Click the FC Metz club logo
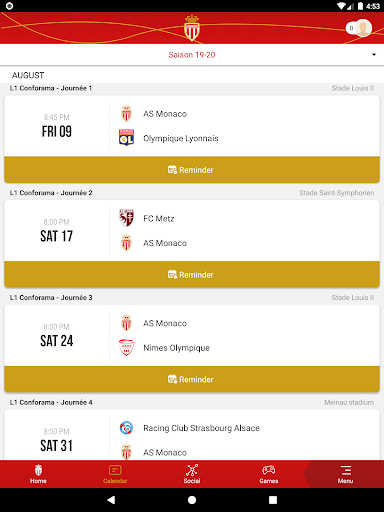 [126, 218]
